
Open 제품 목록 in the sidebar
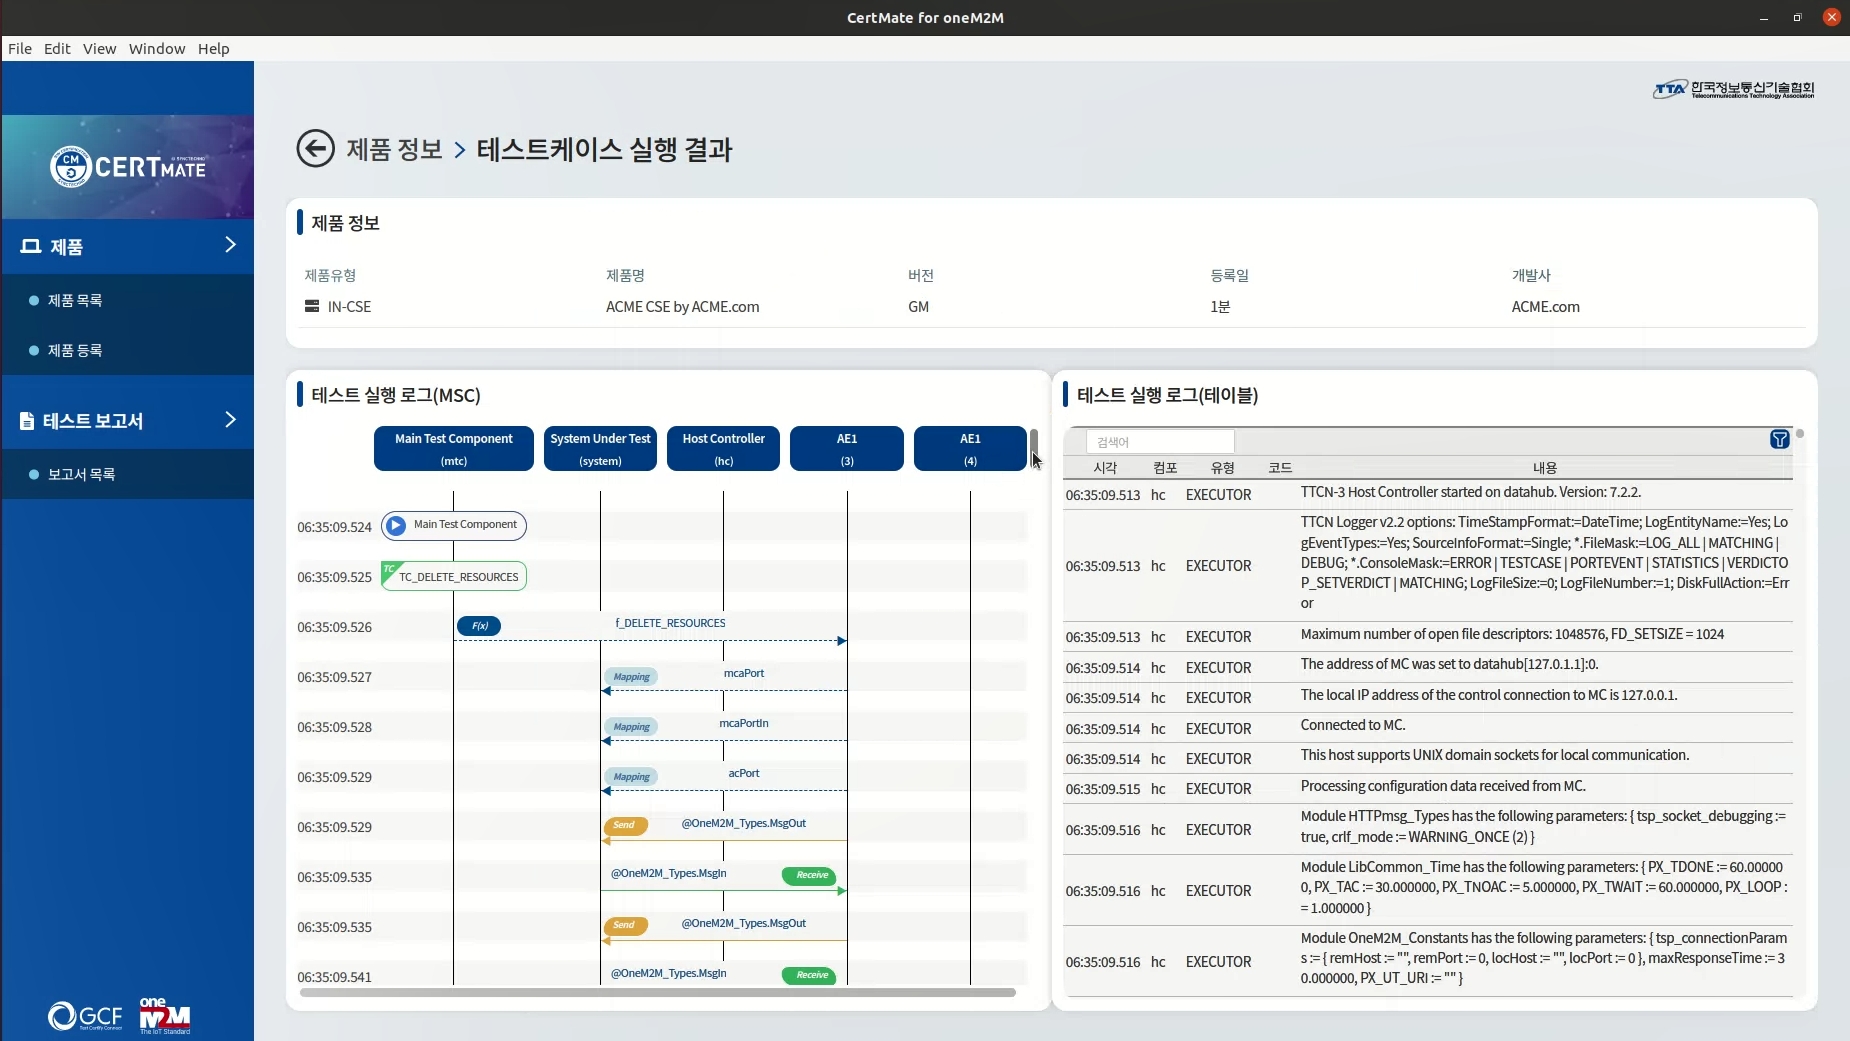75,300
